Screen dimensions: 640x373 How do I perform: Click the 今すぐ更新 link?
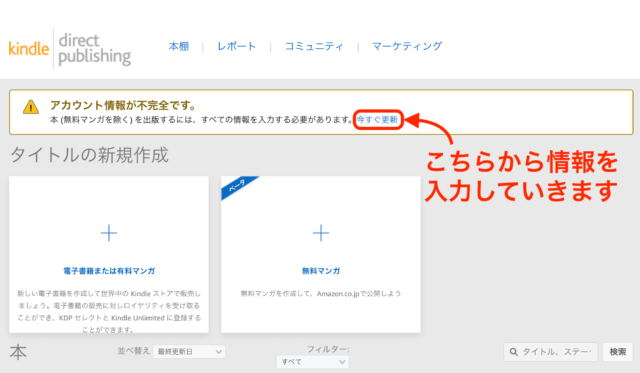377,120
